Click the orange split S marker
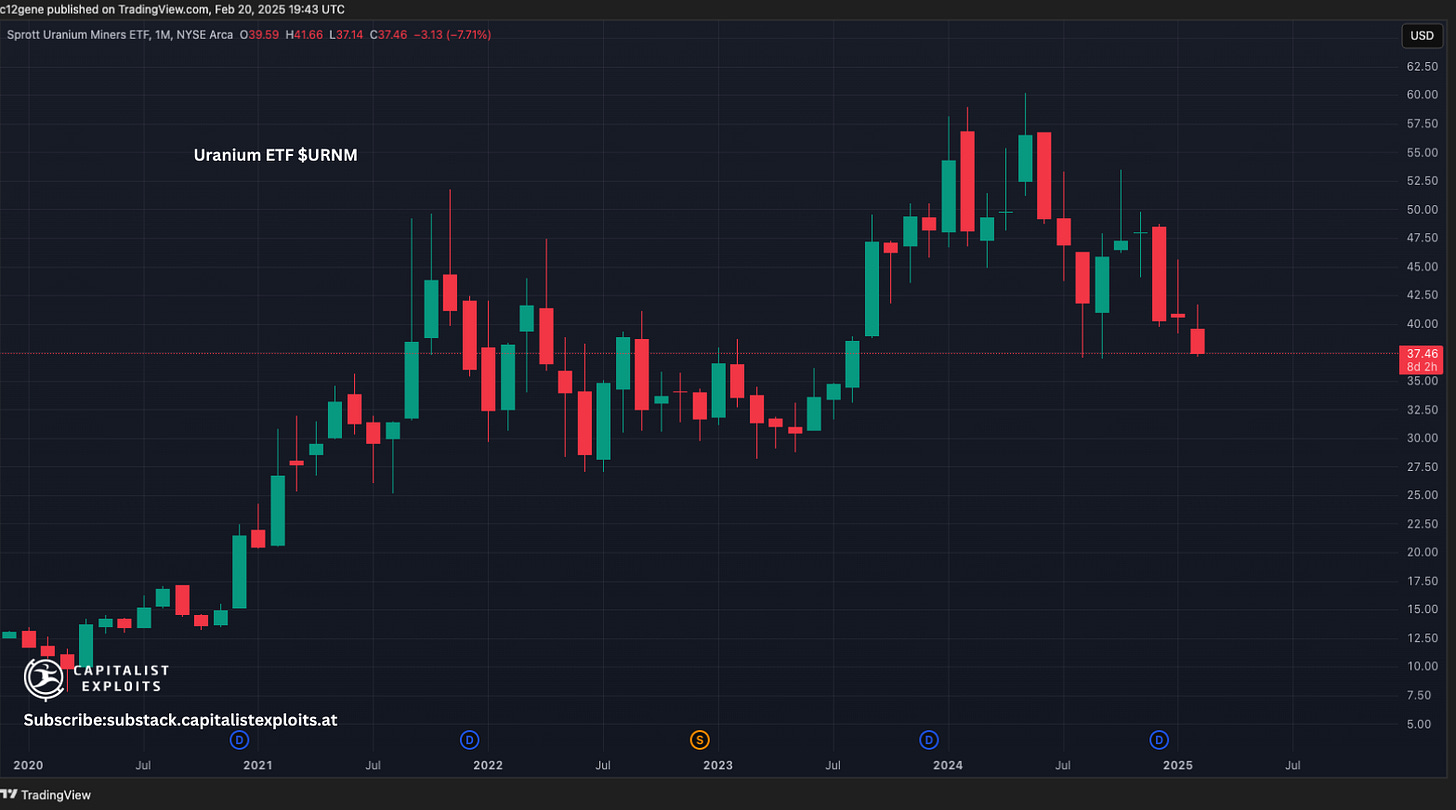1456x810 pixels. (x=699, y=740)
